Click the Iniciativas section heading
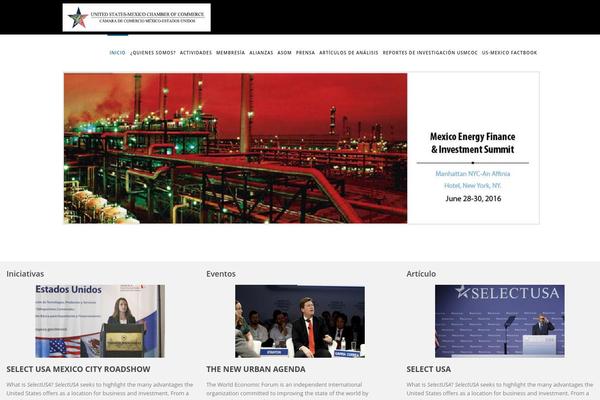Screen dimensions: 600x400 click(x=25, y=274)
